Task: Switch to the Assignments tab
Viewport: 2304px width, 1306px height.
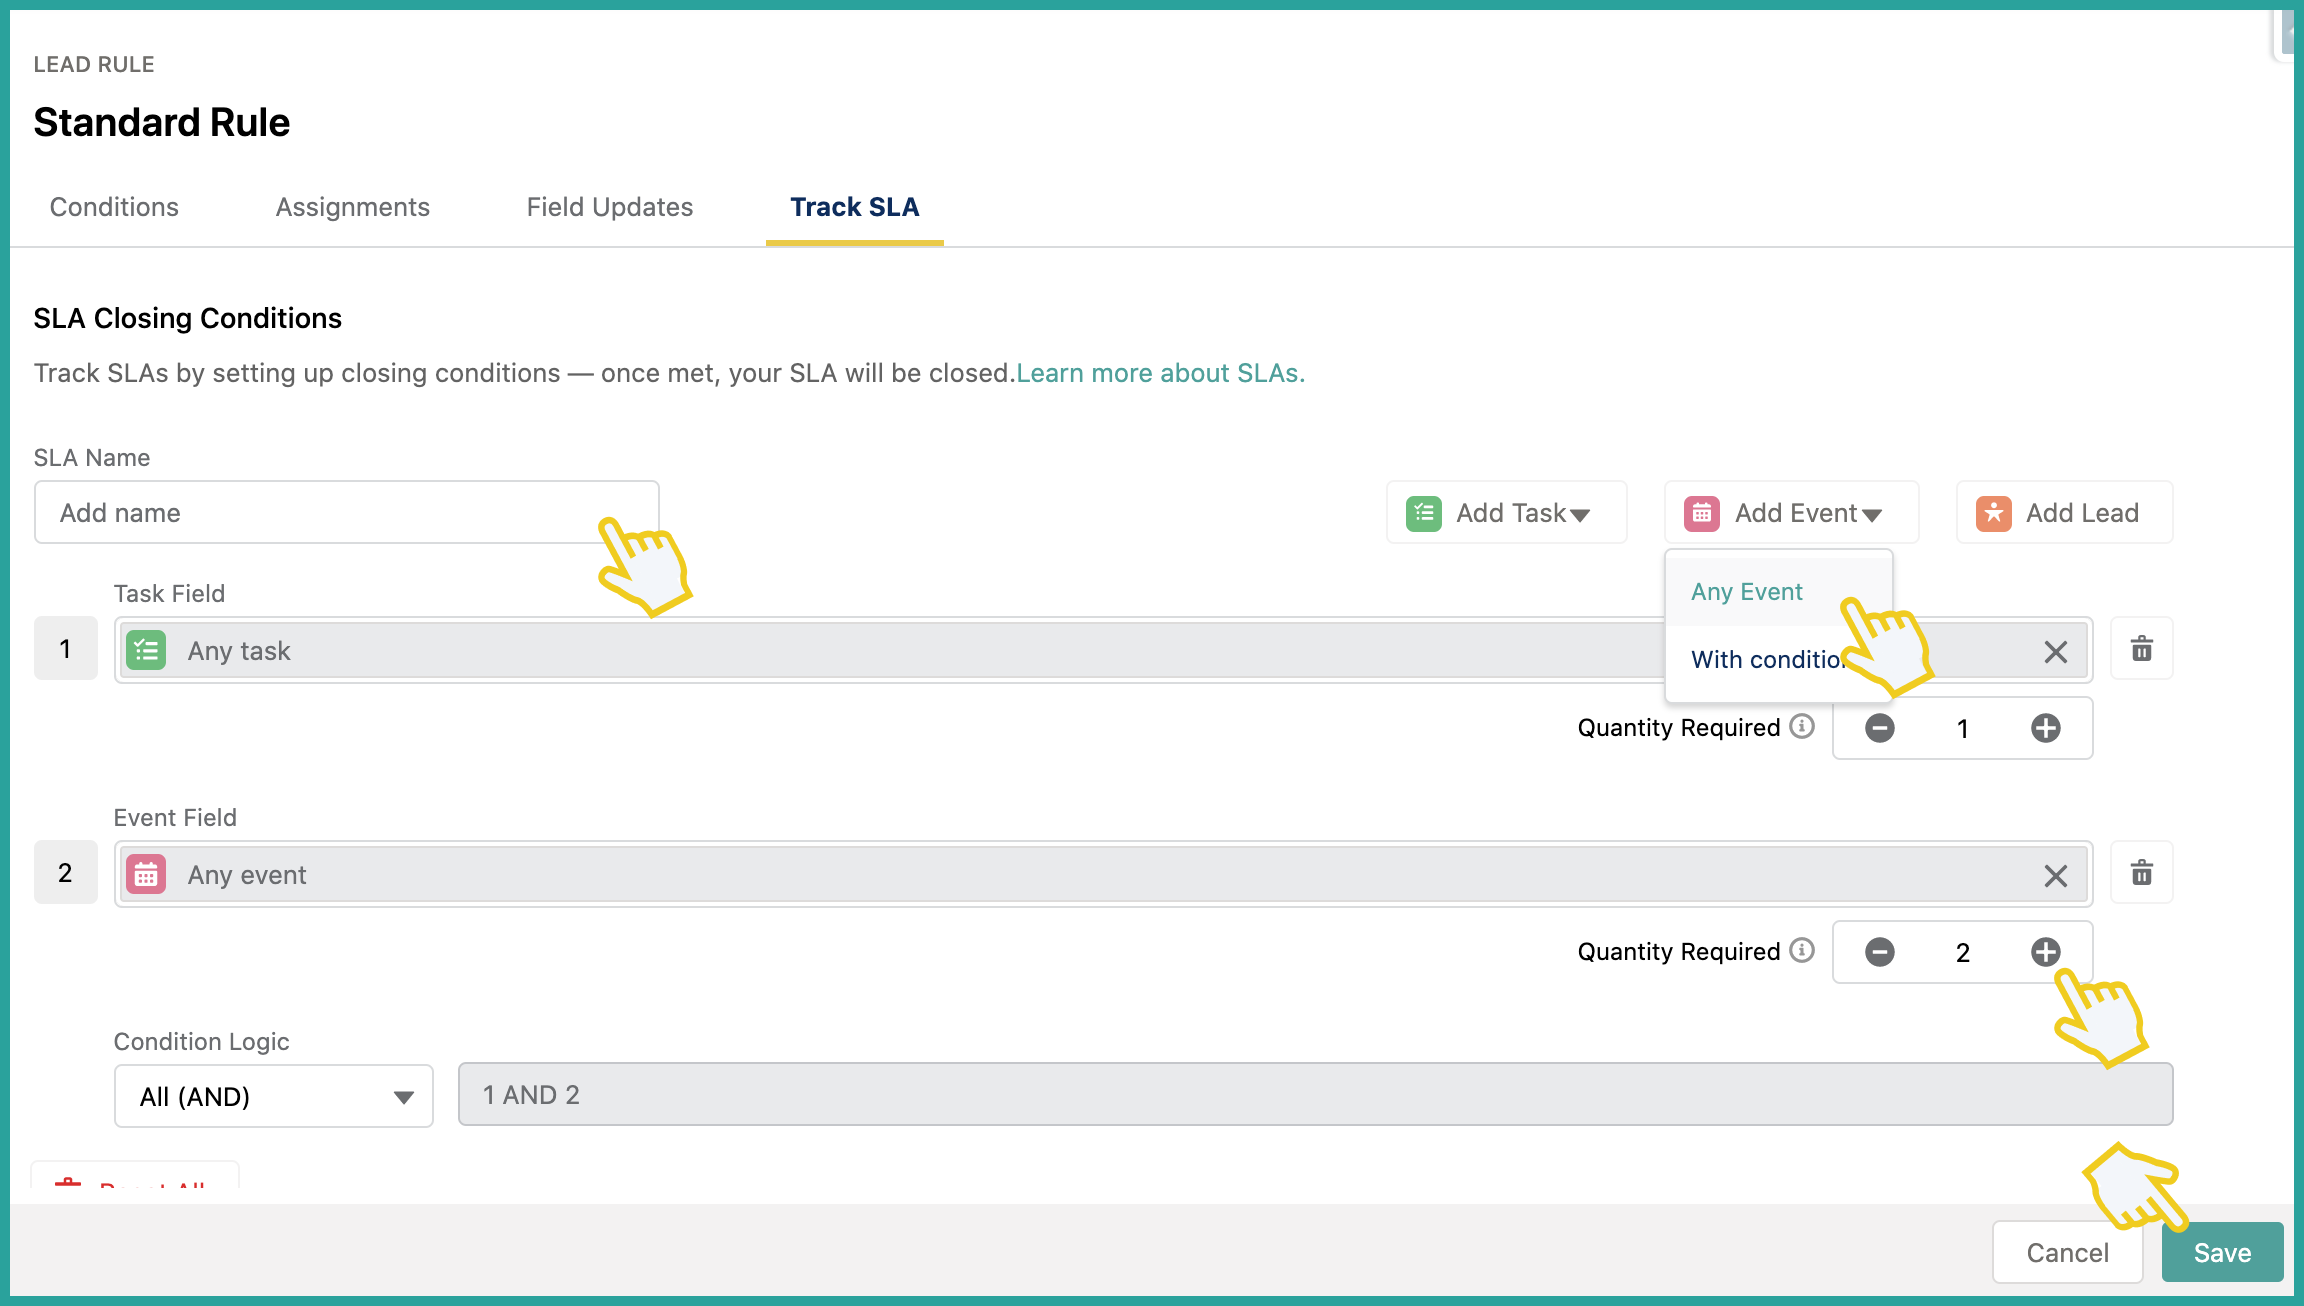Action: pos(352,207)
